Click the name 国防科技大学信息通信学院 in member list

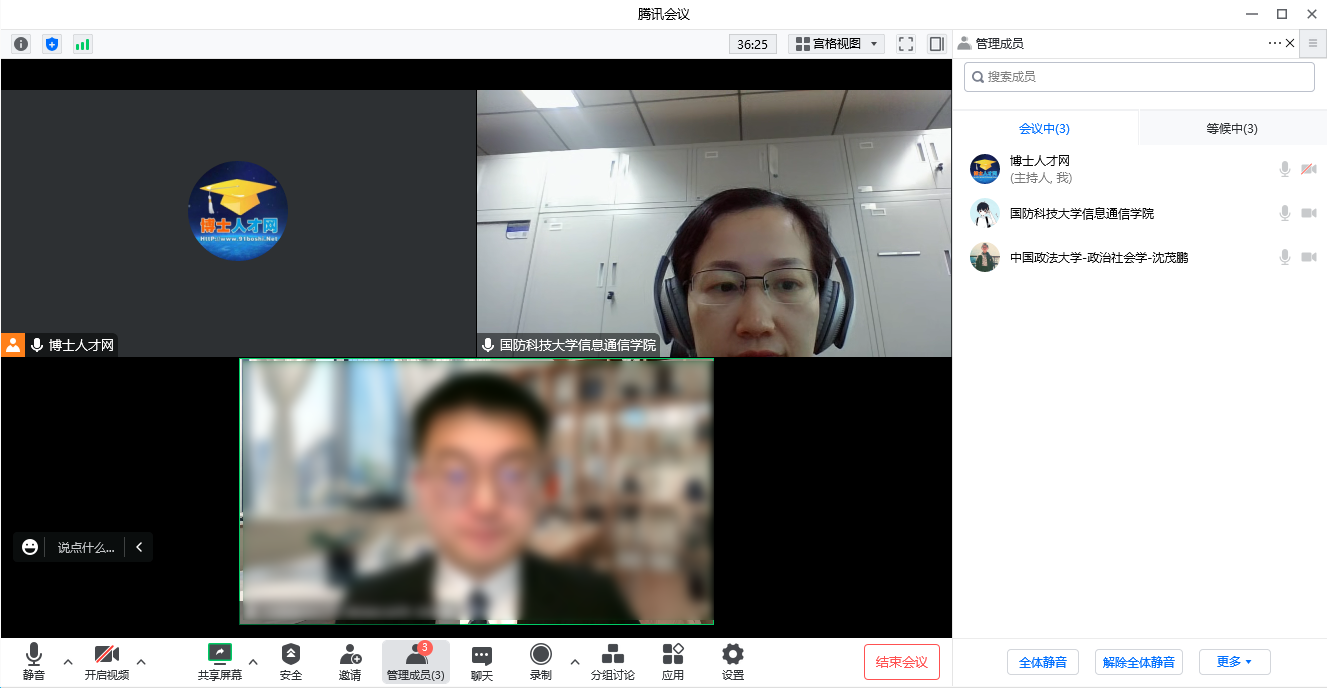tap(1082, 213)
